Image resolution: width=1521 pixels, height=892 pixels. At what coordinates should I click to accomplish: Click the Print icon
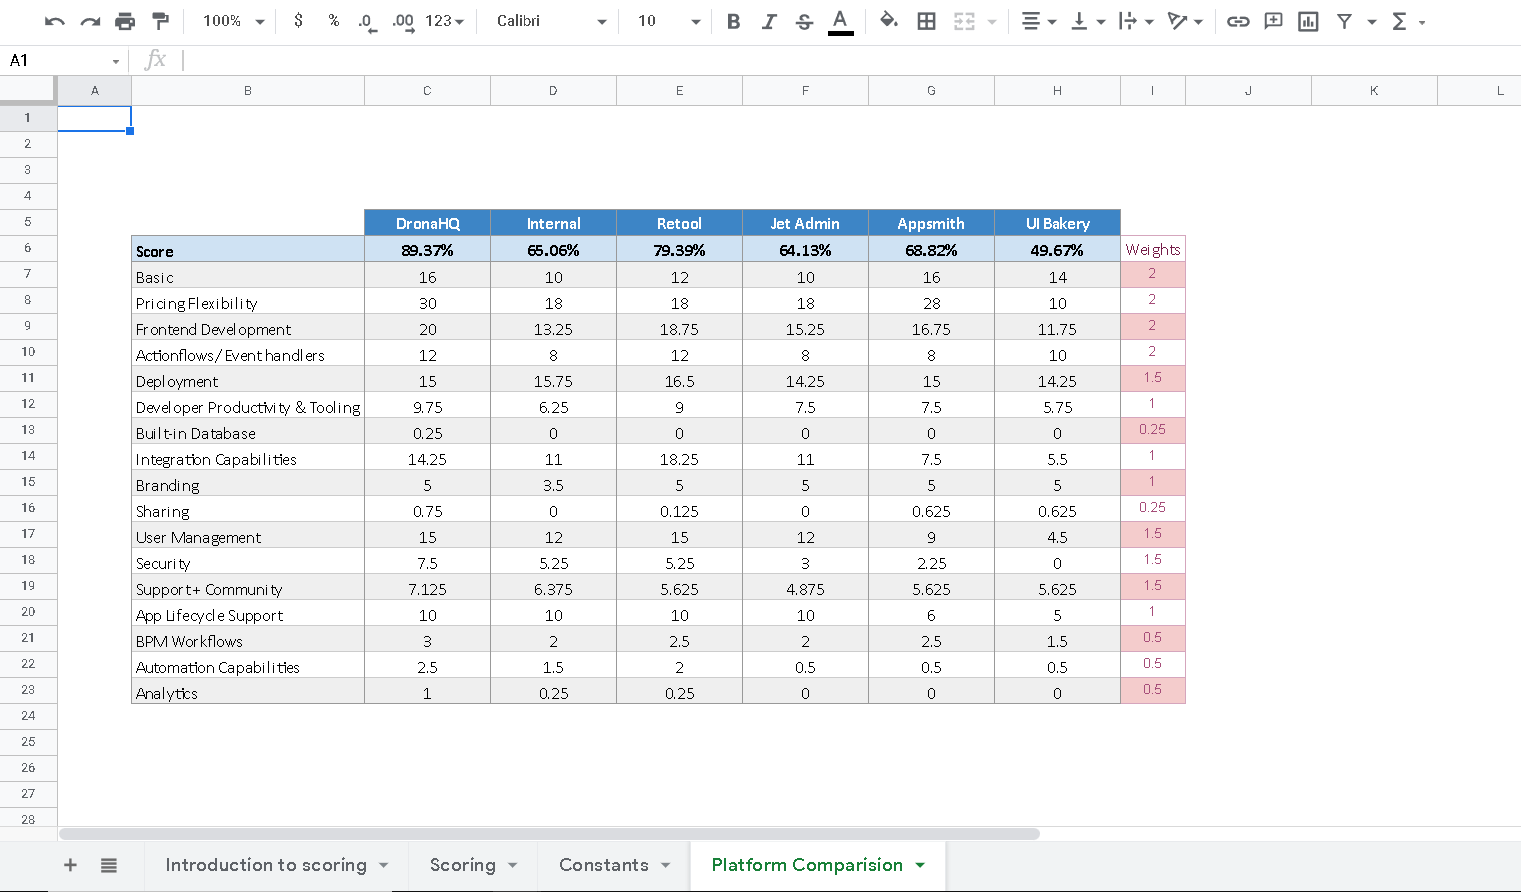[125, 21]
